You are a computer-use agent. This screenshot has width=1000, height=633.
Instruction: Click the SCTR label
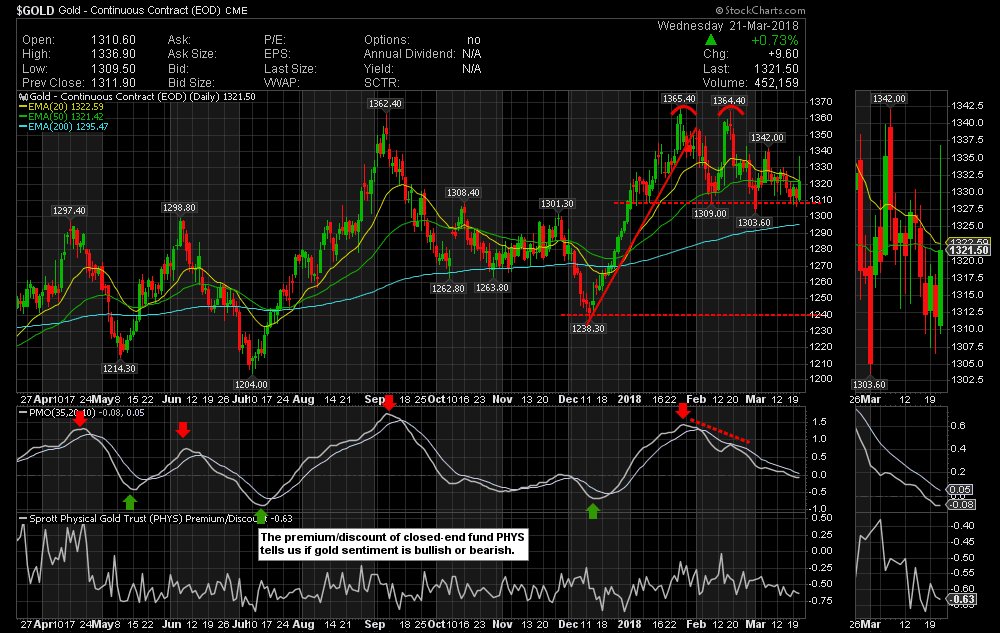(381, 83)
